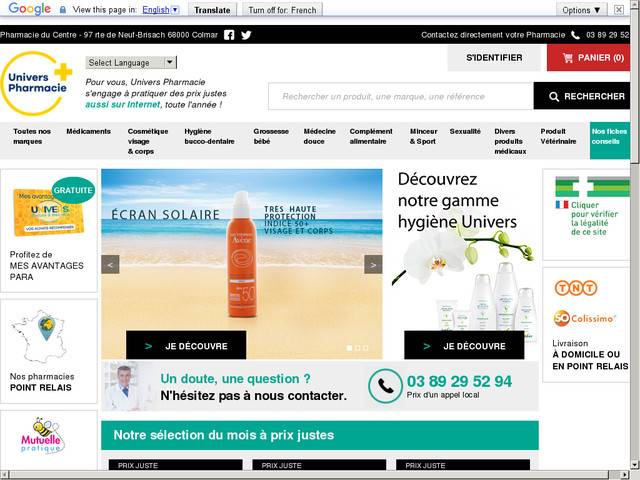
Task: Click the Mutuelle pratique bee logo
Action: tap(41, 436)
